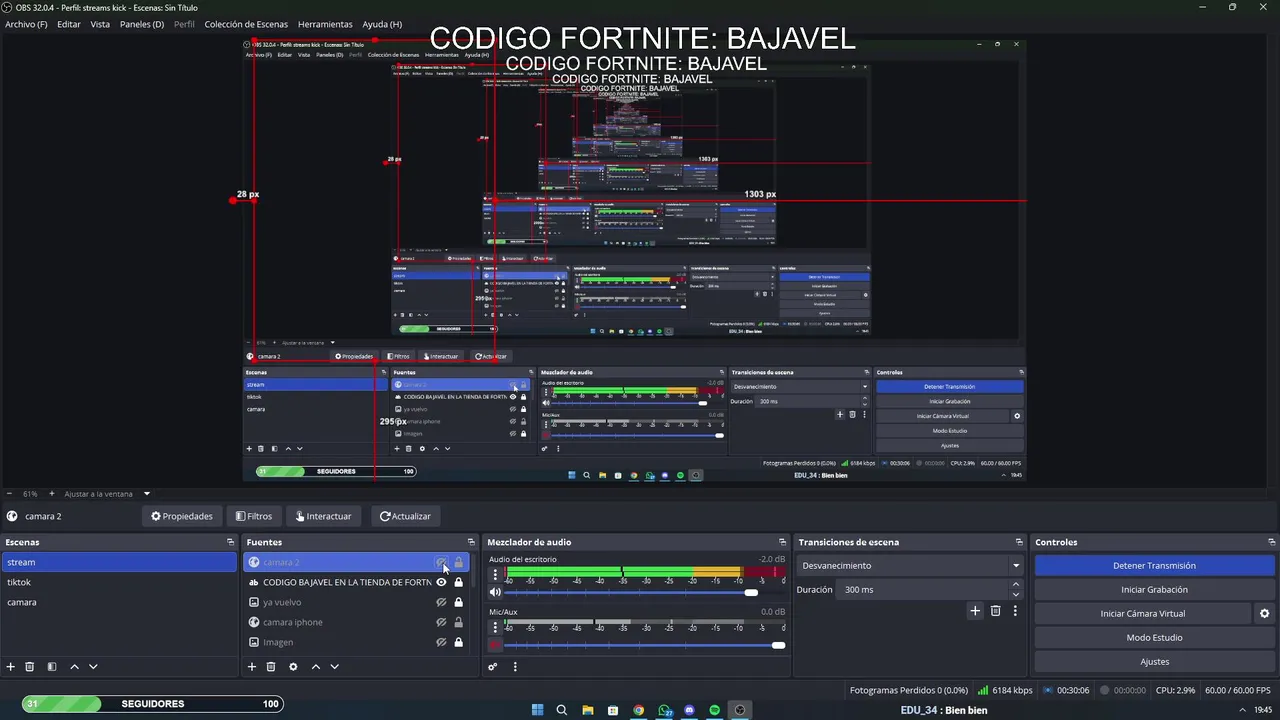The image size is (1280, 720).
Task: Move source down with Fuentes down arrow
Action: [x=335, y=667]
